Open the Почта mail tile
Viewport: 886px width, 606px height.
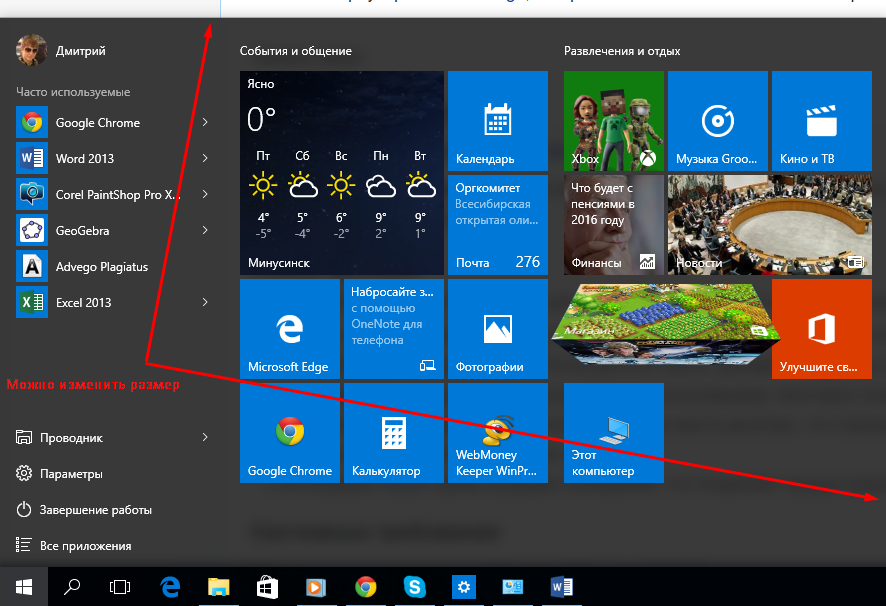pos(498,225)
